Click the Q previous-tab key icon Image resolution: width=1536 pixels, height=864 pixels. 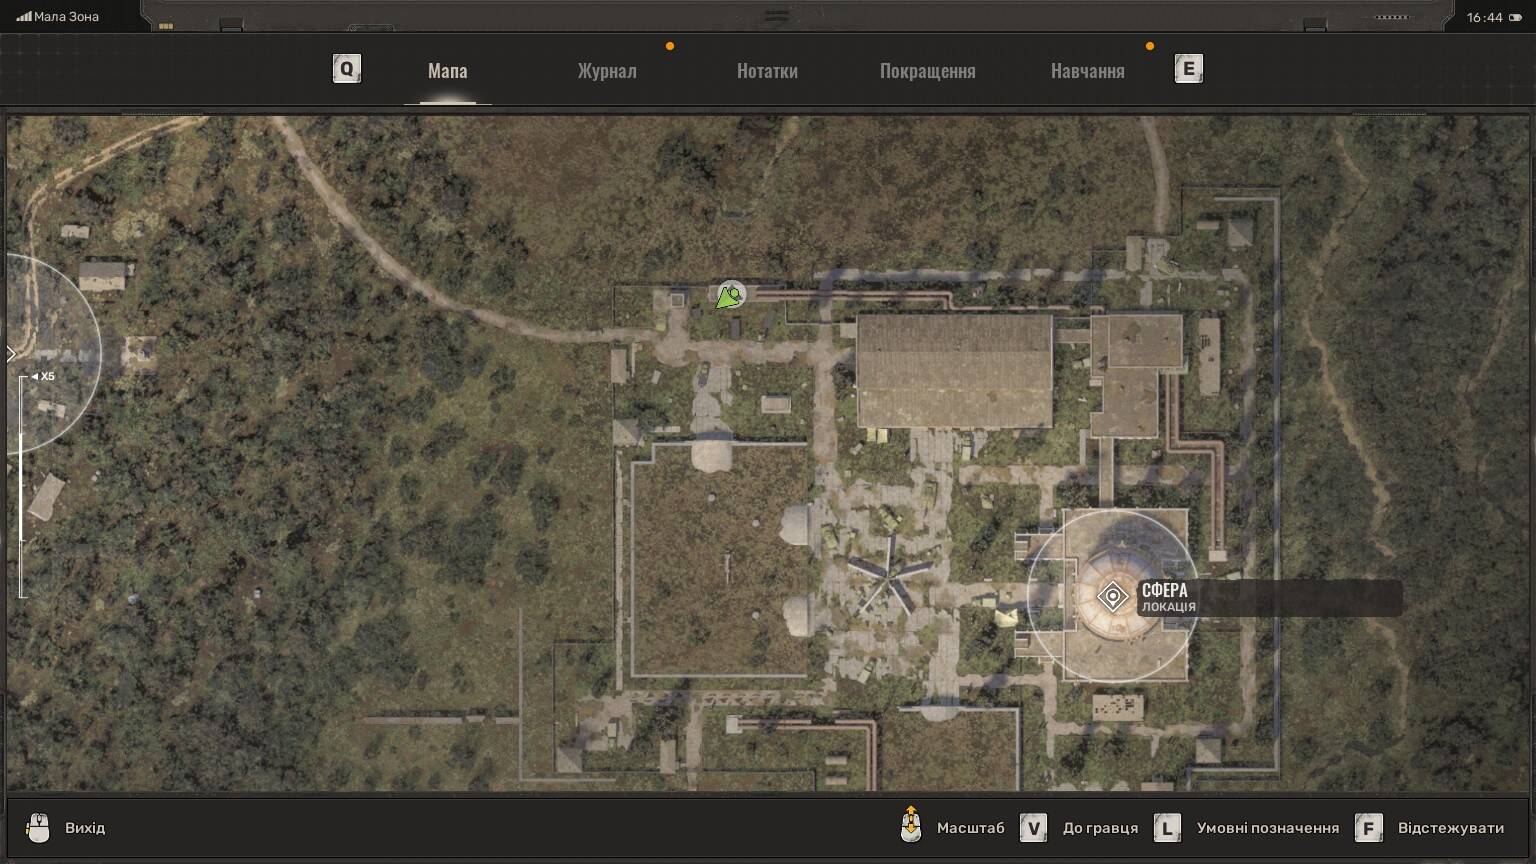(x=347, y=69)
